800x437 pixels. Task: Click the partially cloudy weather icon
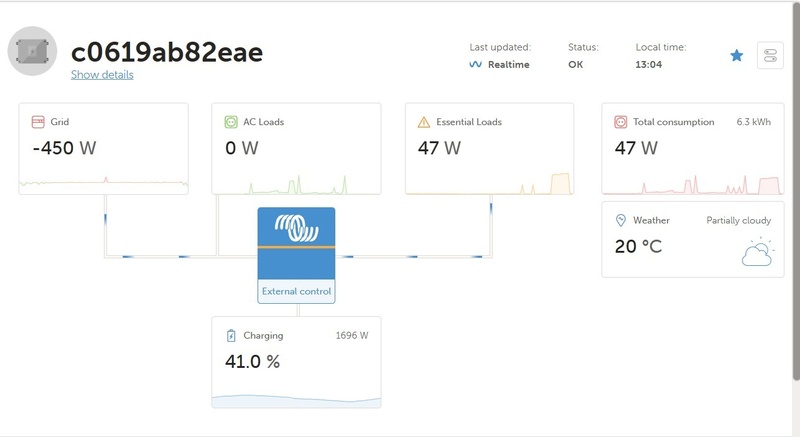click(x=758, y=252)
